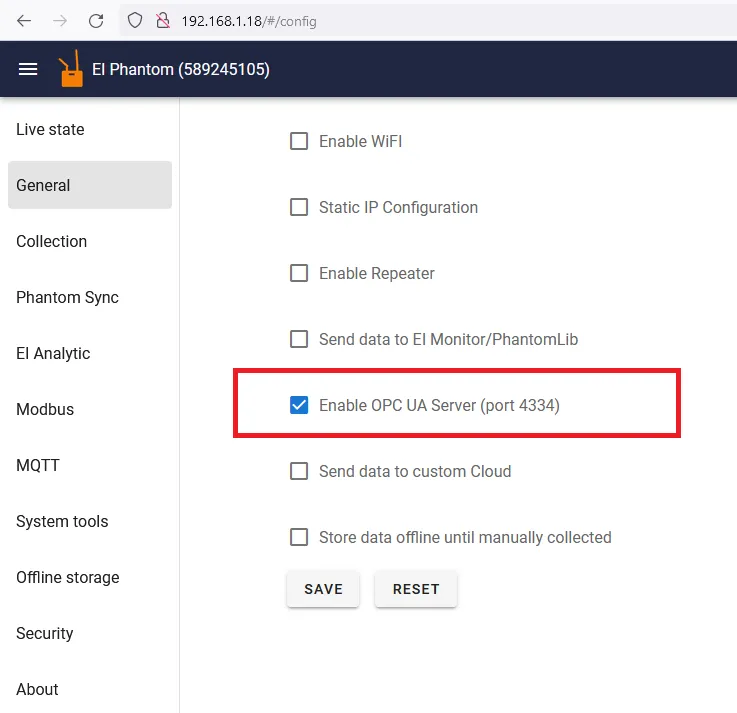Enable Static IP Configuration checkbox

pyautogui.click(x=299, y=207)
